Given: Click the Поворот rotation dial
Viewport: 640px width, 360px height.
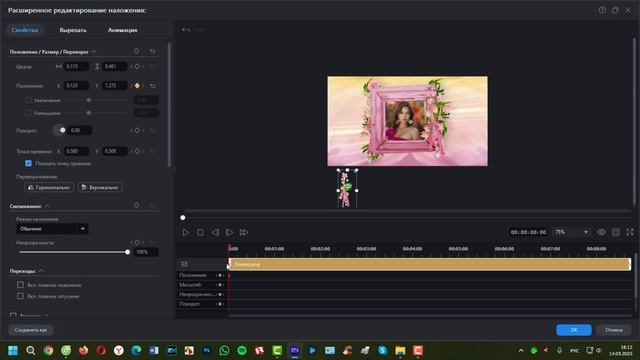Looking at the screenshot, I should tap(60, 131).
